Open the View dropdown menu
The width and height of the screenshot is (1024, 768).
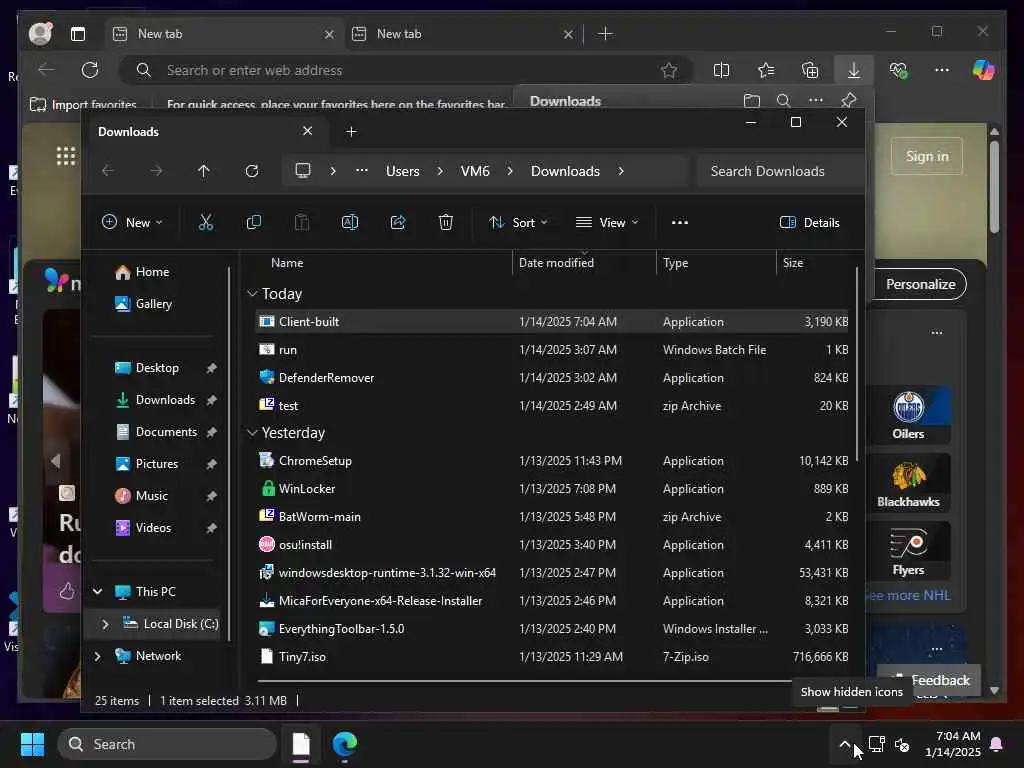tap(607, 223)
